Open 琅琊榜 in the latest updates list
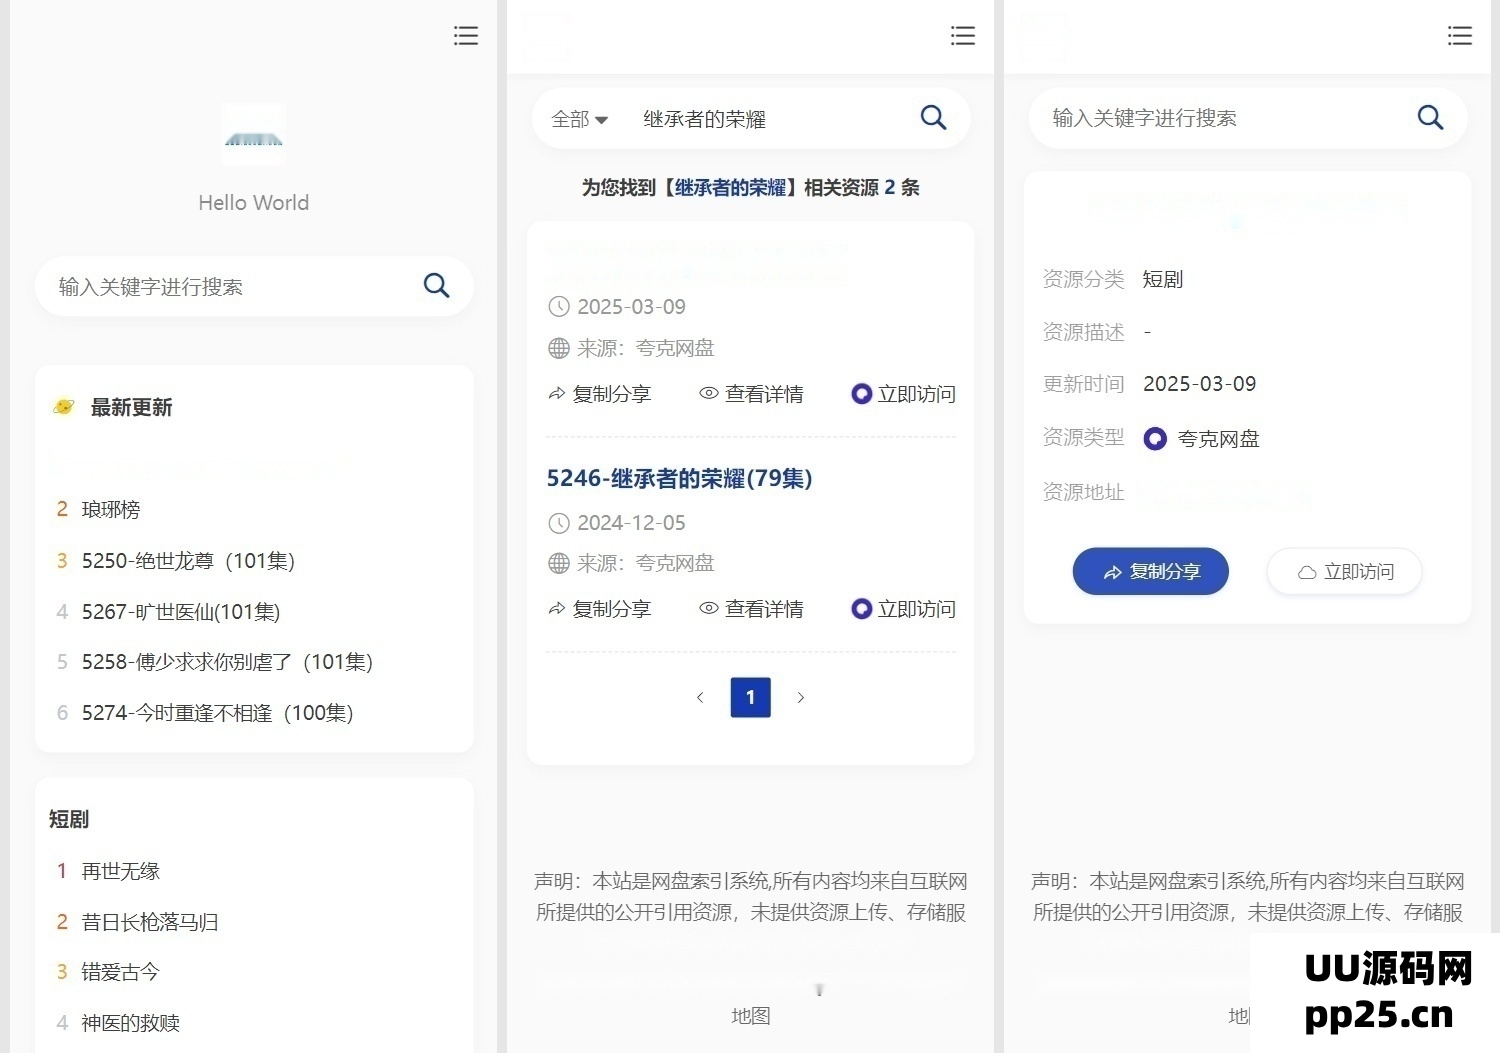The image size is (1500, 1053). pyautogui.click(x=111, y=510)
